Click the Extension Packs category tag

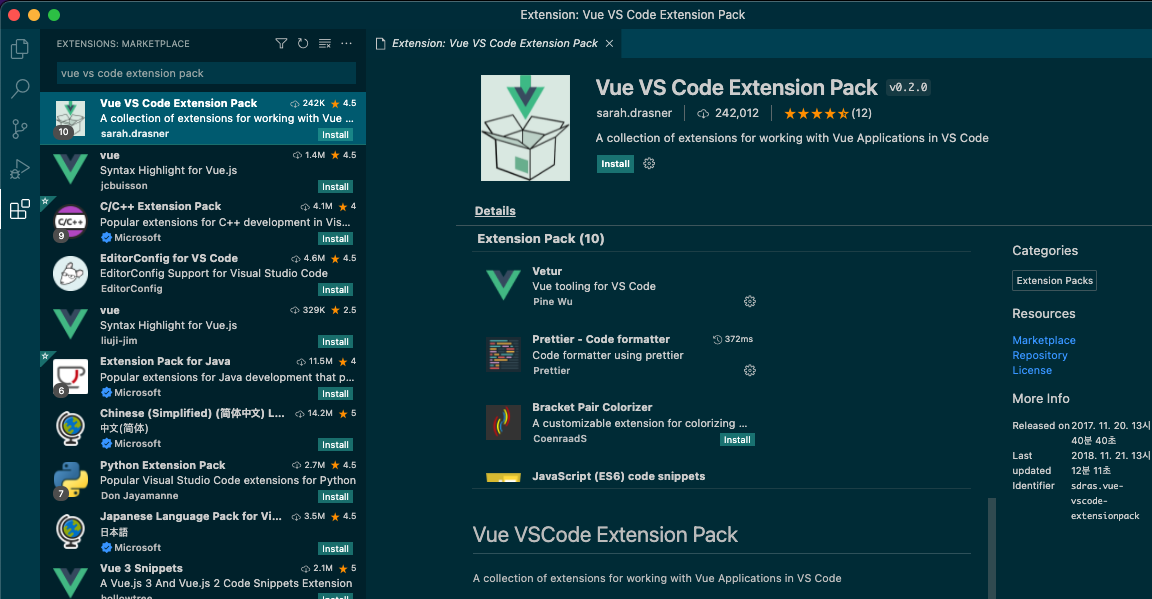point(1054,281)
